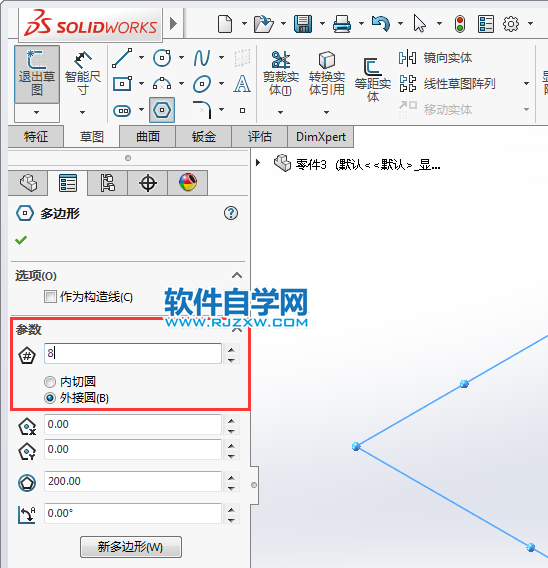The height and width of the screenshot is (568, 548).
Task: Click the New document icon
Action: (225, 24)
